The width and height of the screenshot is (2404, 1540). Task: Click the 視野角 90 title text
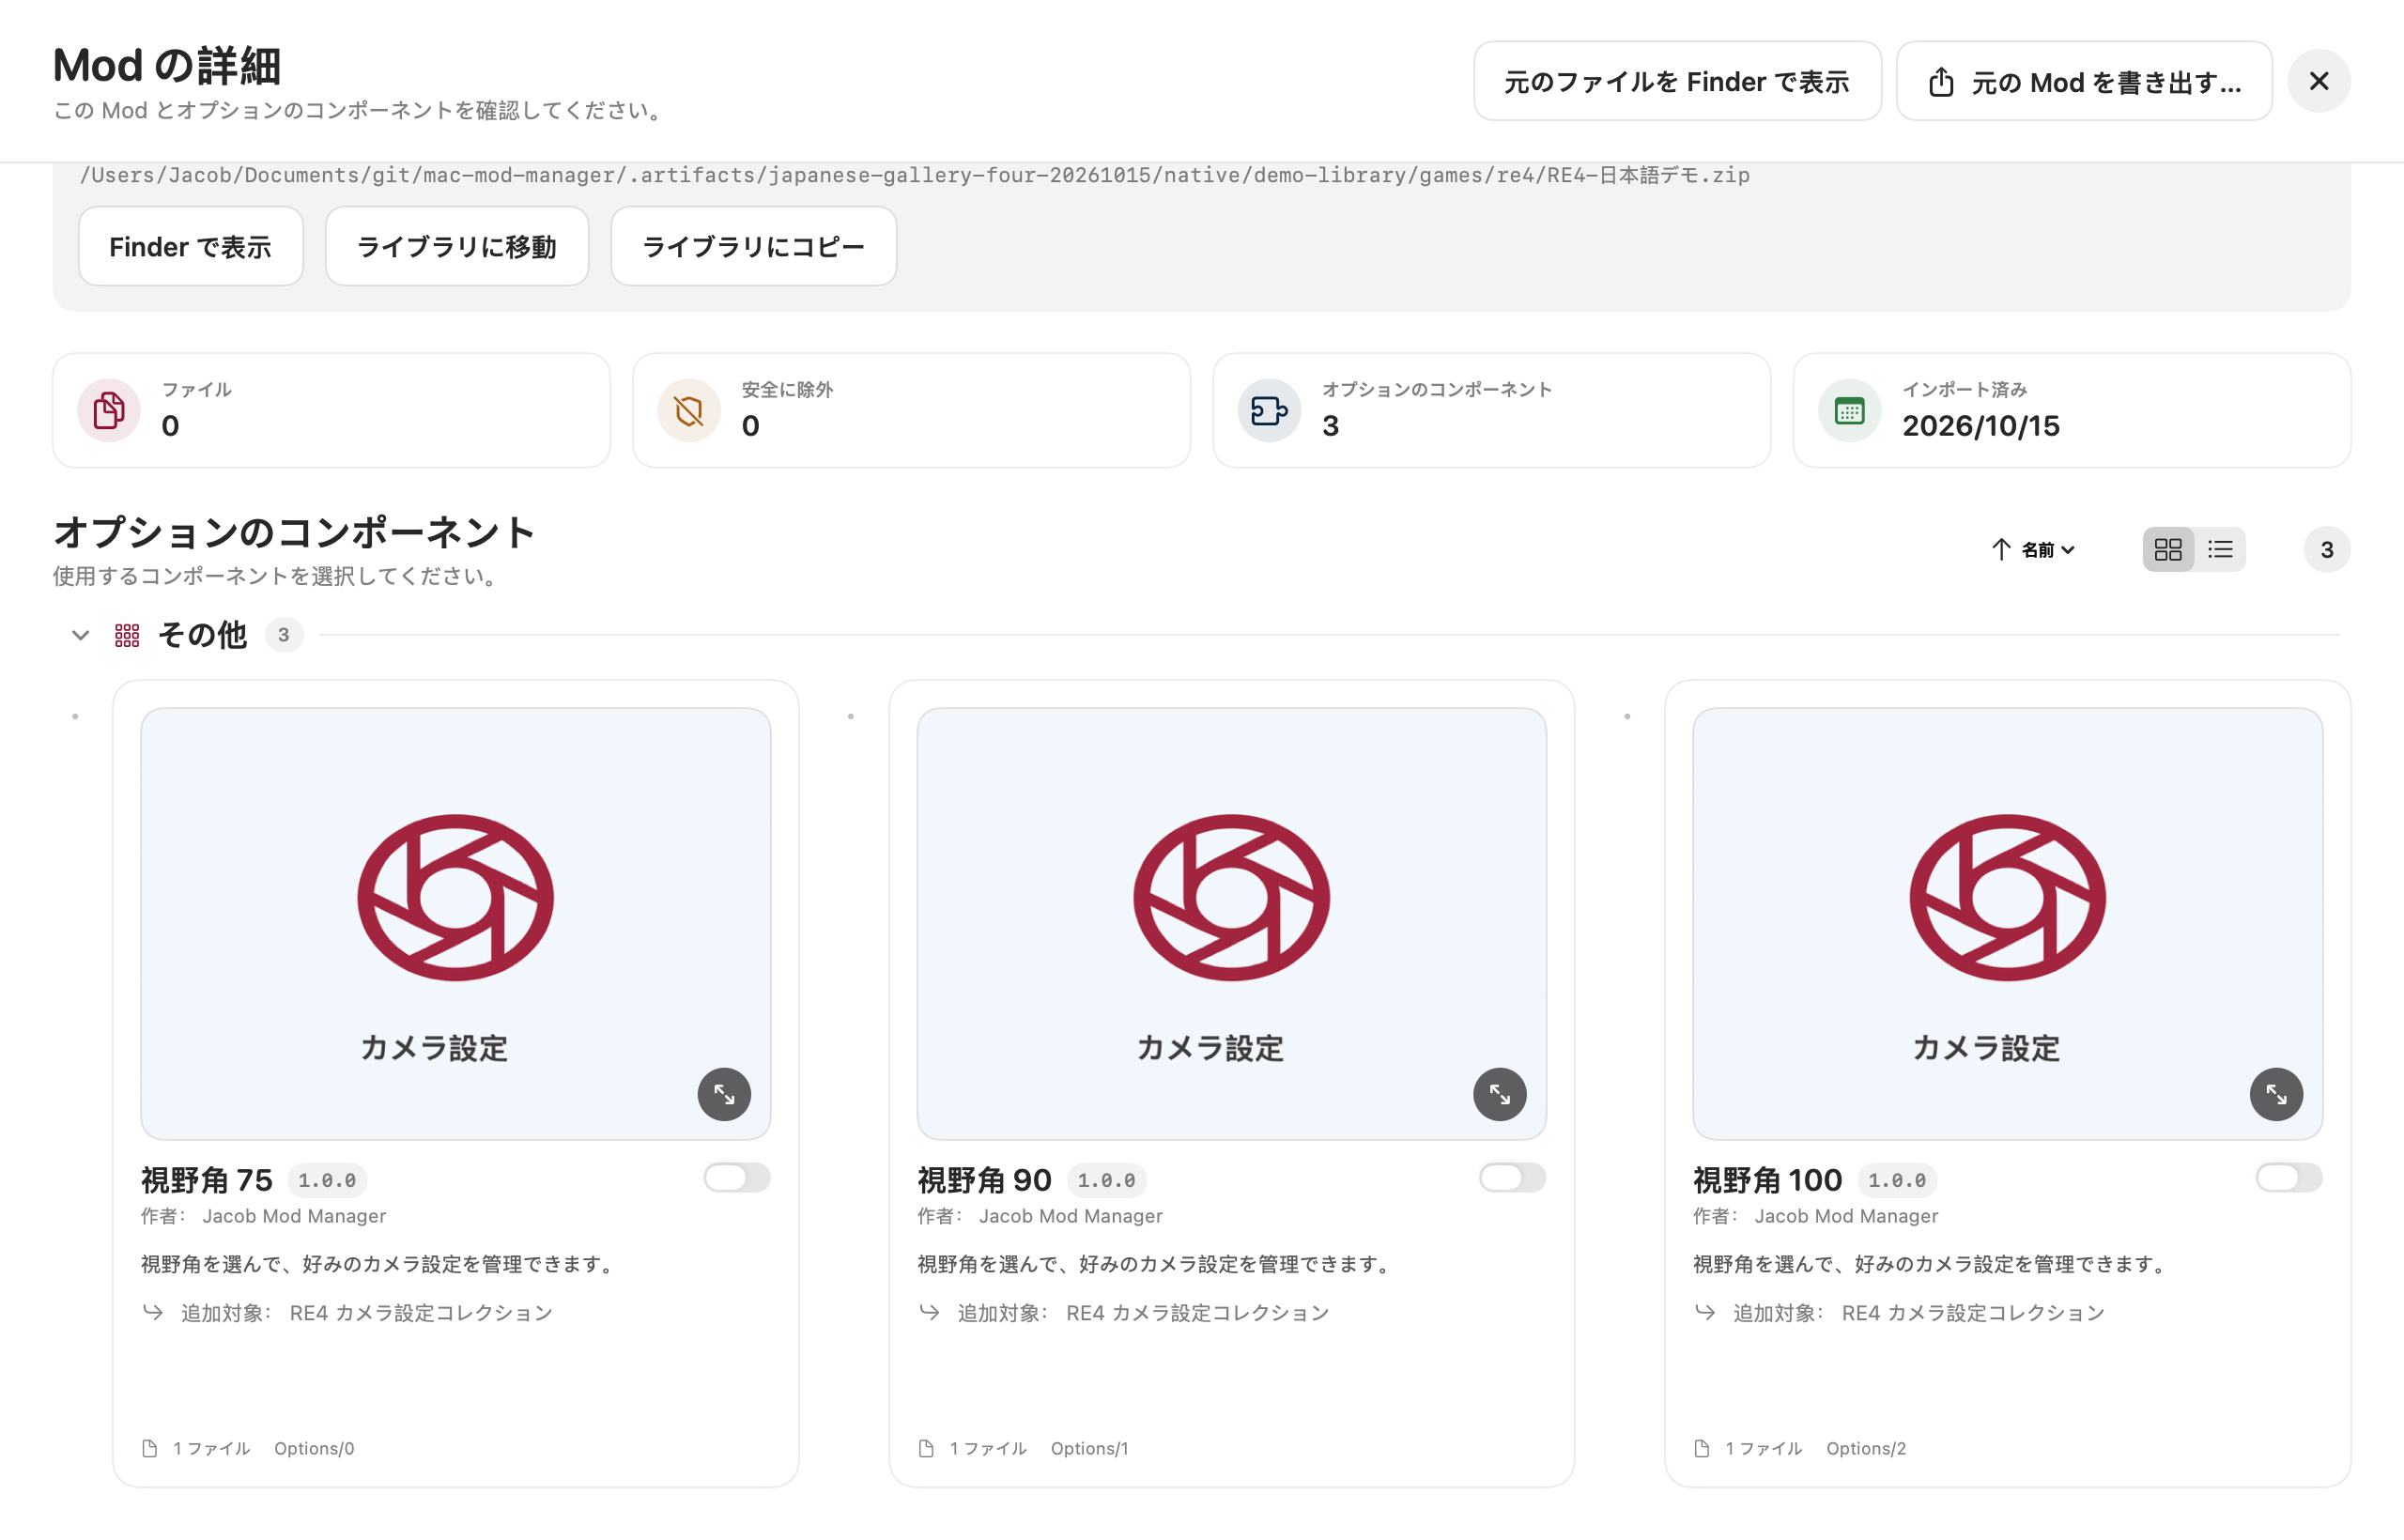[984, 1180]
